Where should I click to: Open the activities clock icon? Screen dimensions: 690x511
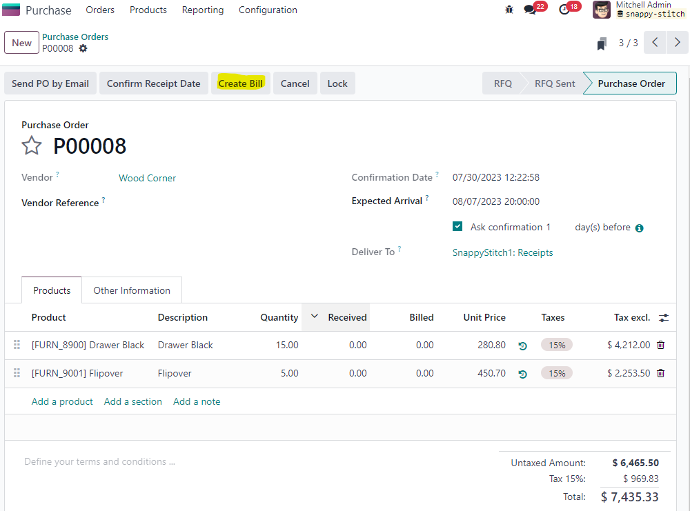(x=564, y=9)
